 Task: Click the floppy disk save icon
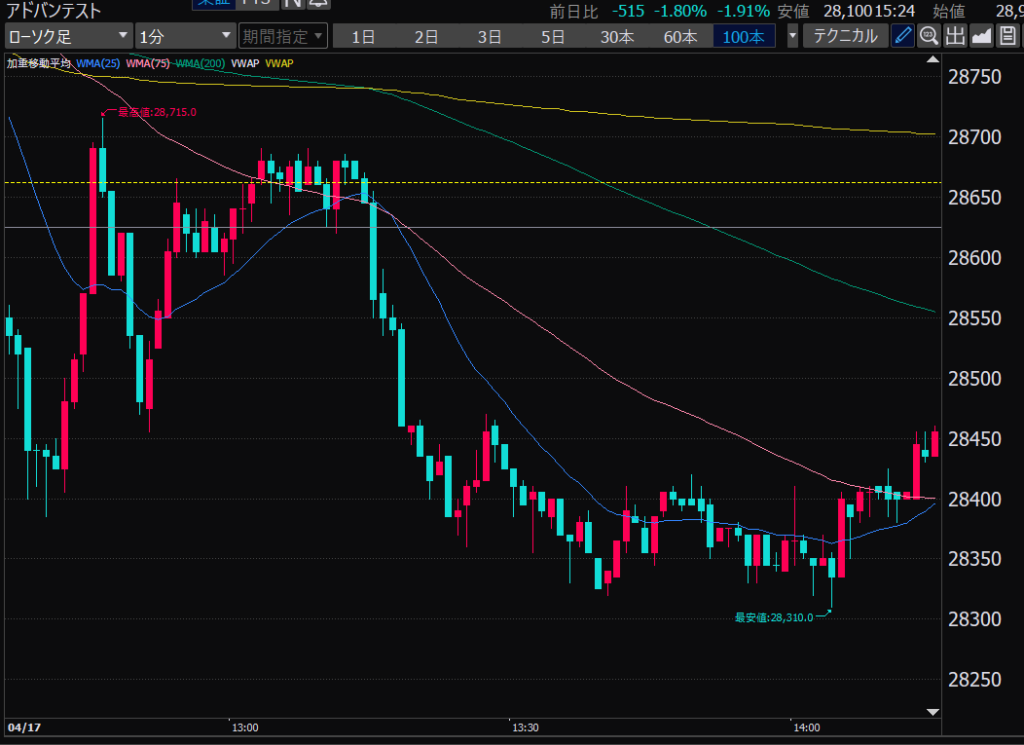[x=1007, y=36]
